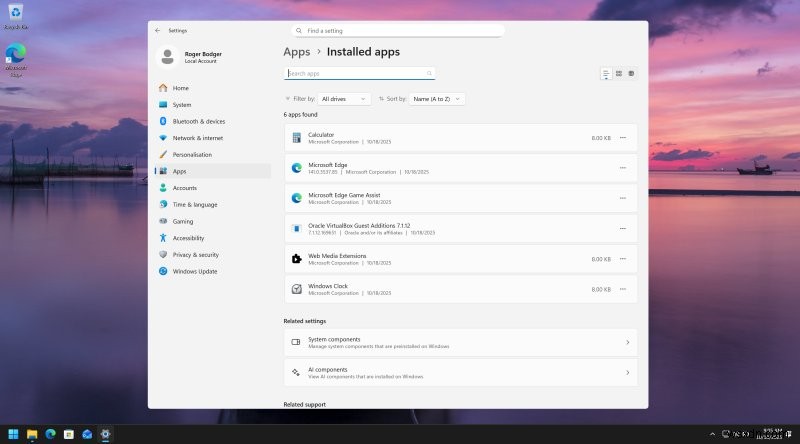Select Apps in the sidebar

click(213, 171)
